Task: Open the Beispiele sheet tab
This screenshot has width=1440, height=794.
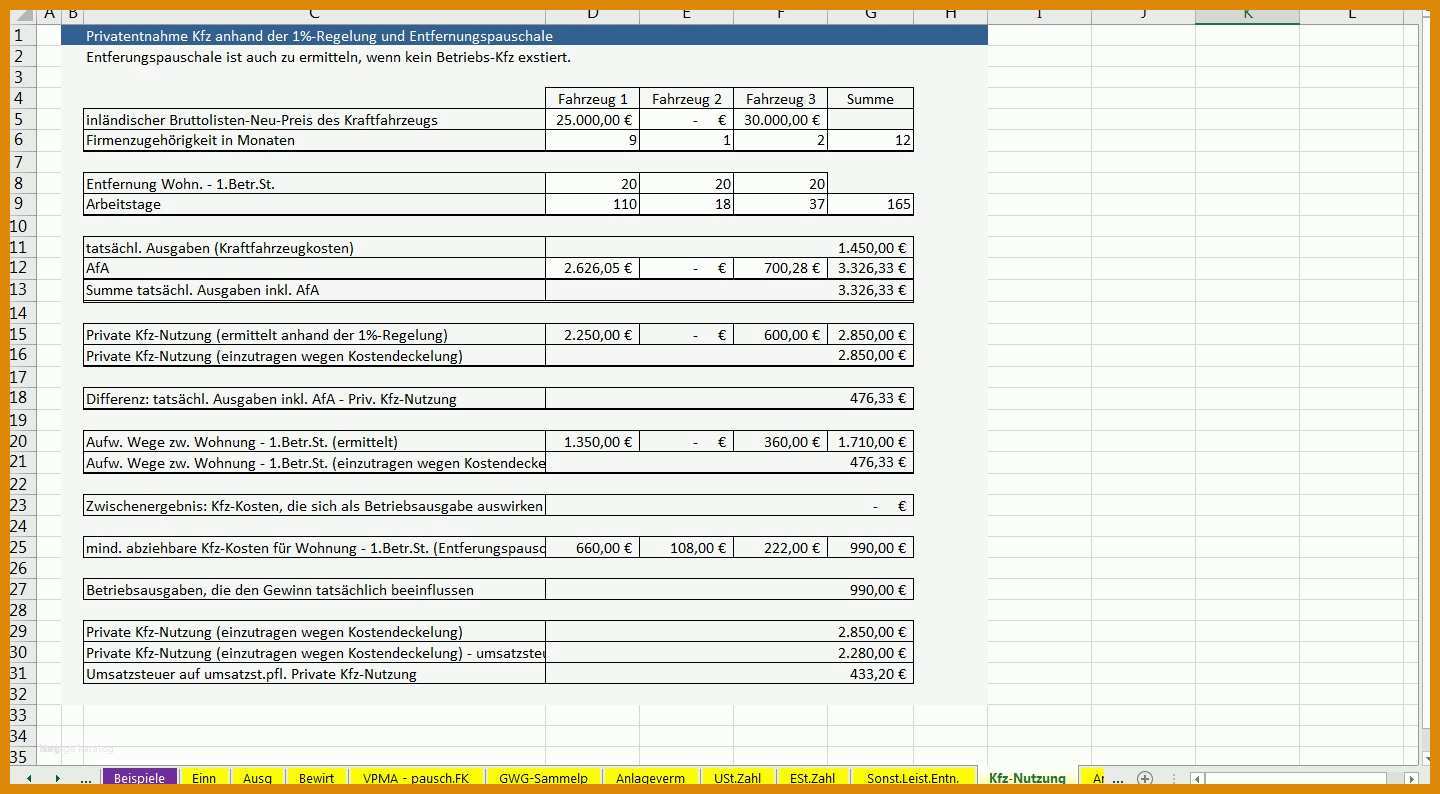Action: pos(139,778)
